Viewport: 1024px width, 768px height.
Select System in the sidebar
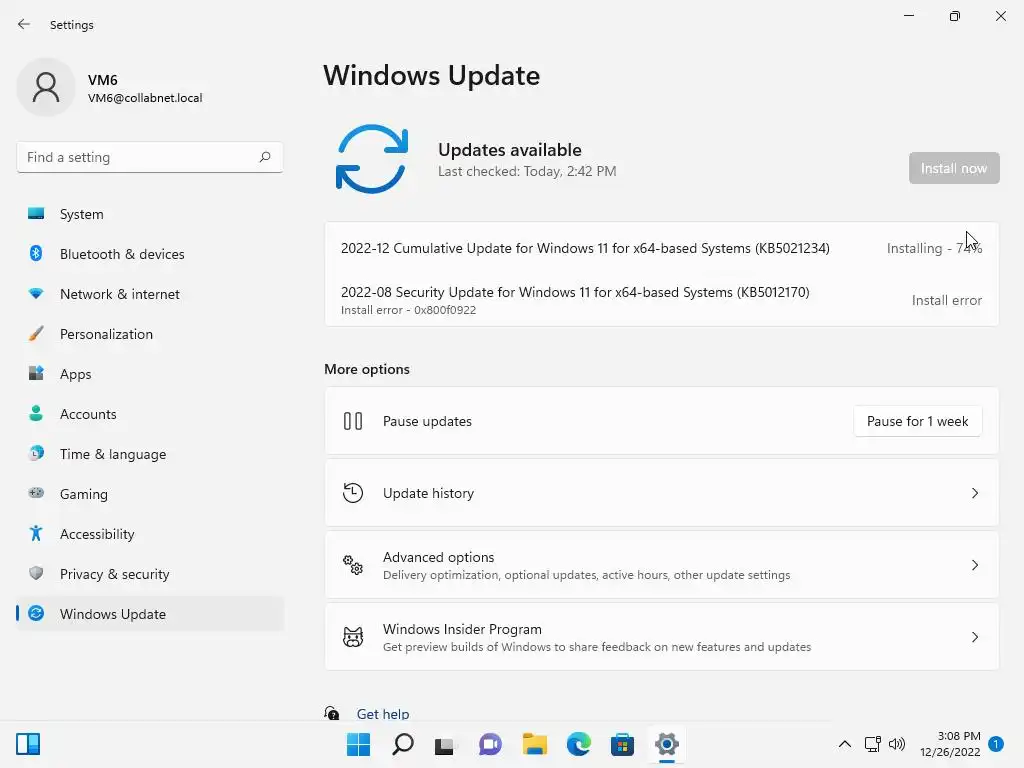150,214
